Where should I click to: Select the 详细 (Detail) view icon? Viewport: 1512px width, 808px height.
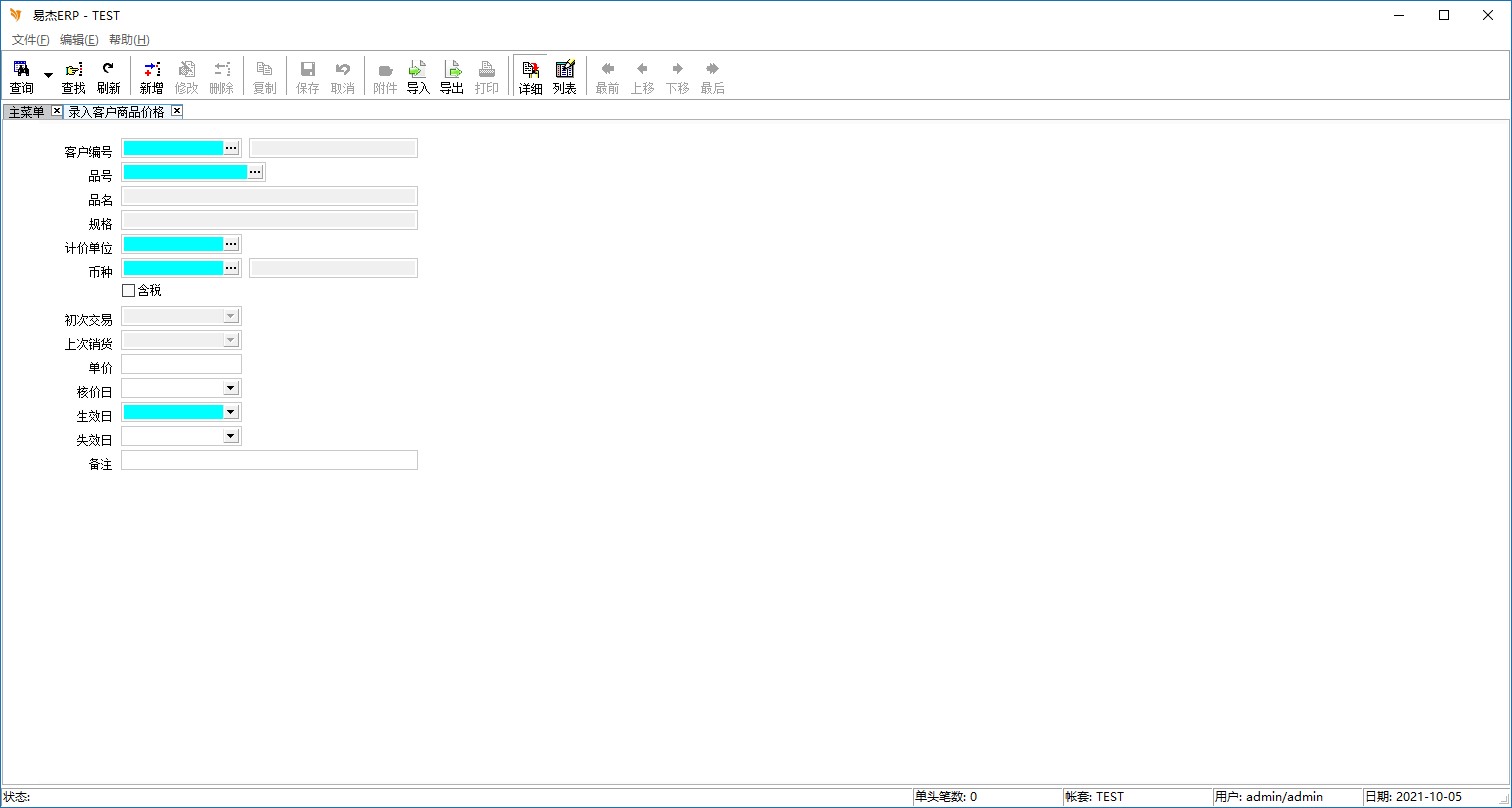[530, 76]
